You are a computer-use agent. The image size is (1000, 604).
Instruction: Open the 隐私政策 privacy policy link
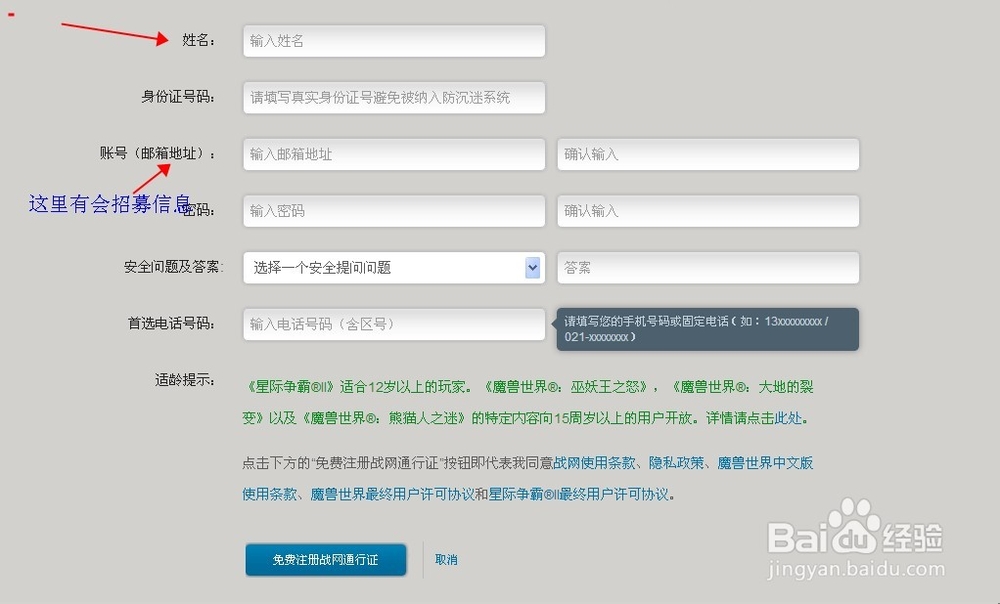[677, 463]
